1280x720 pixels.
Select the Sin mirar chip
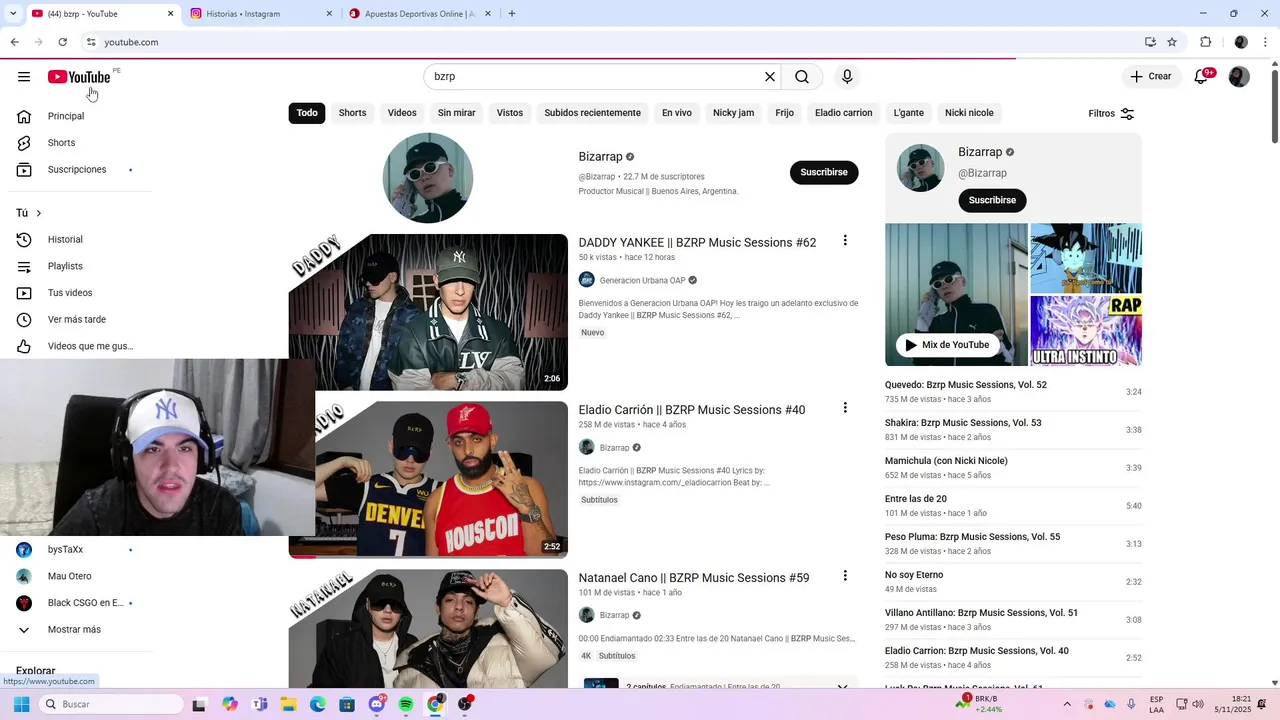pos(456,113)
